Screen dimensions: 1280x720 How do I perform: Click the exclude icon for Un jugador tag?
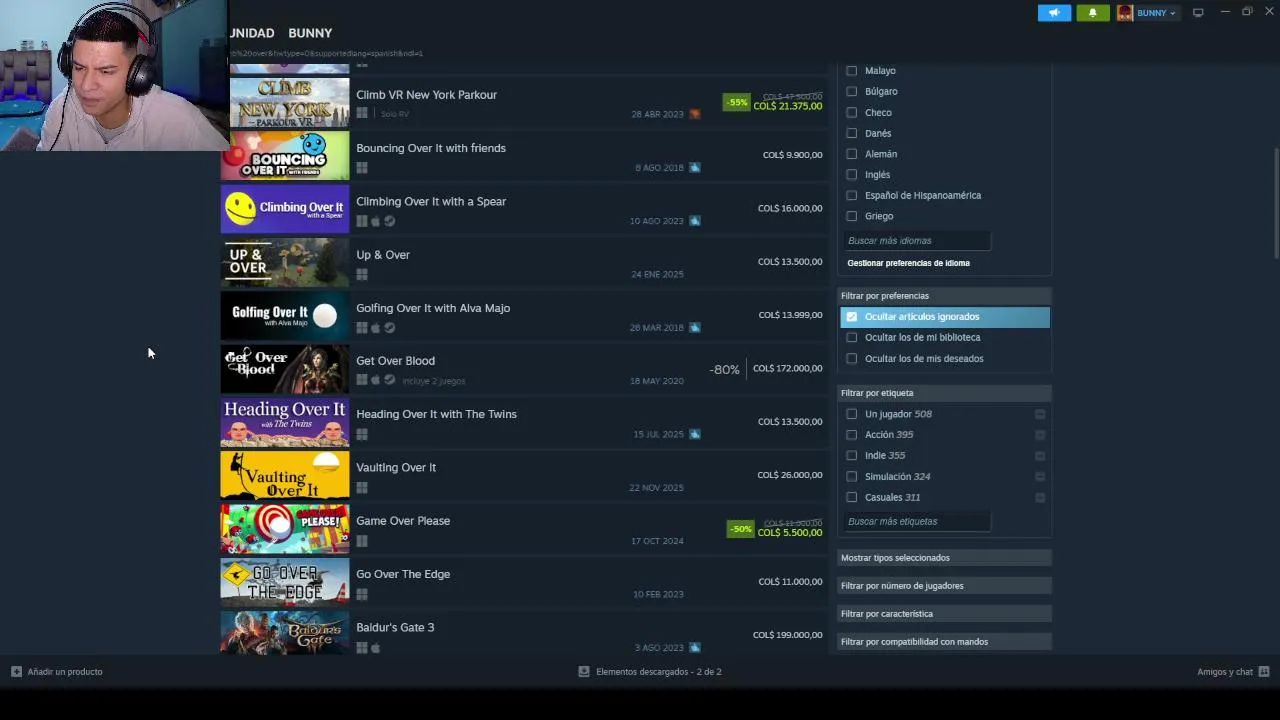(x=1040, y=414)
